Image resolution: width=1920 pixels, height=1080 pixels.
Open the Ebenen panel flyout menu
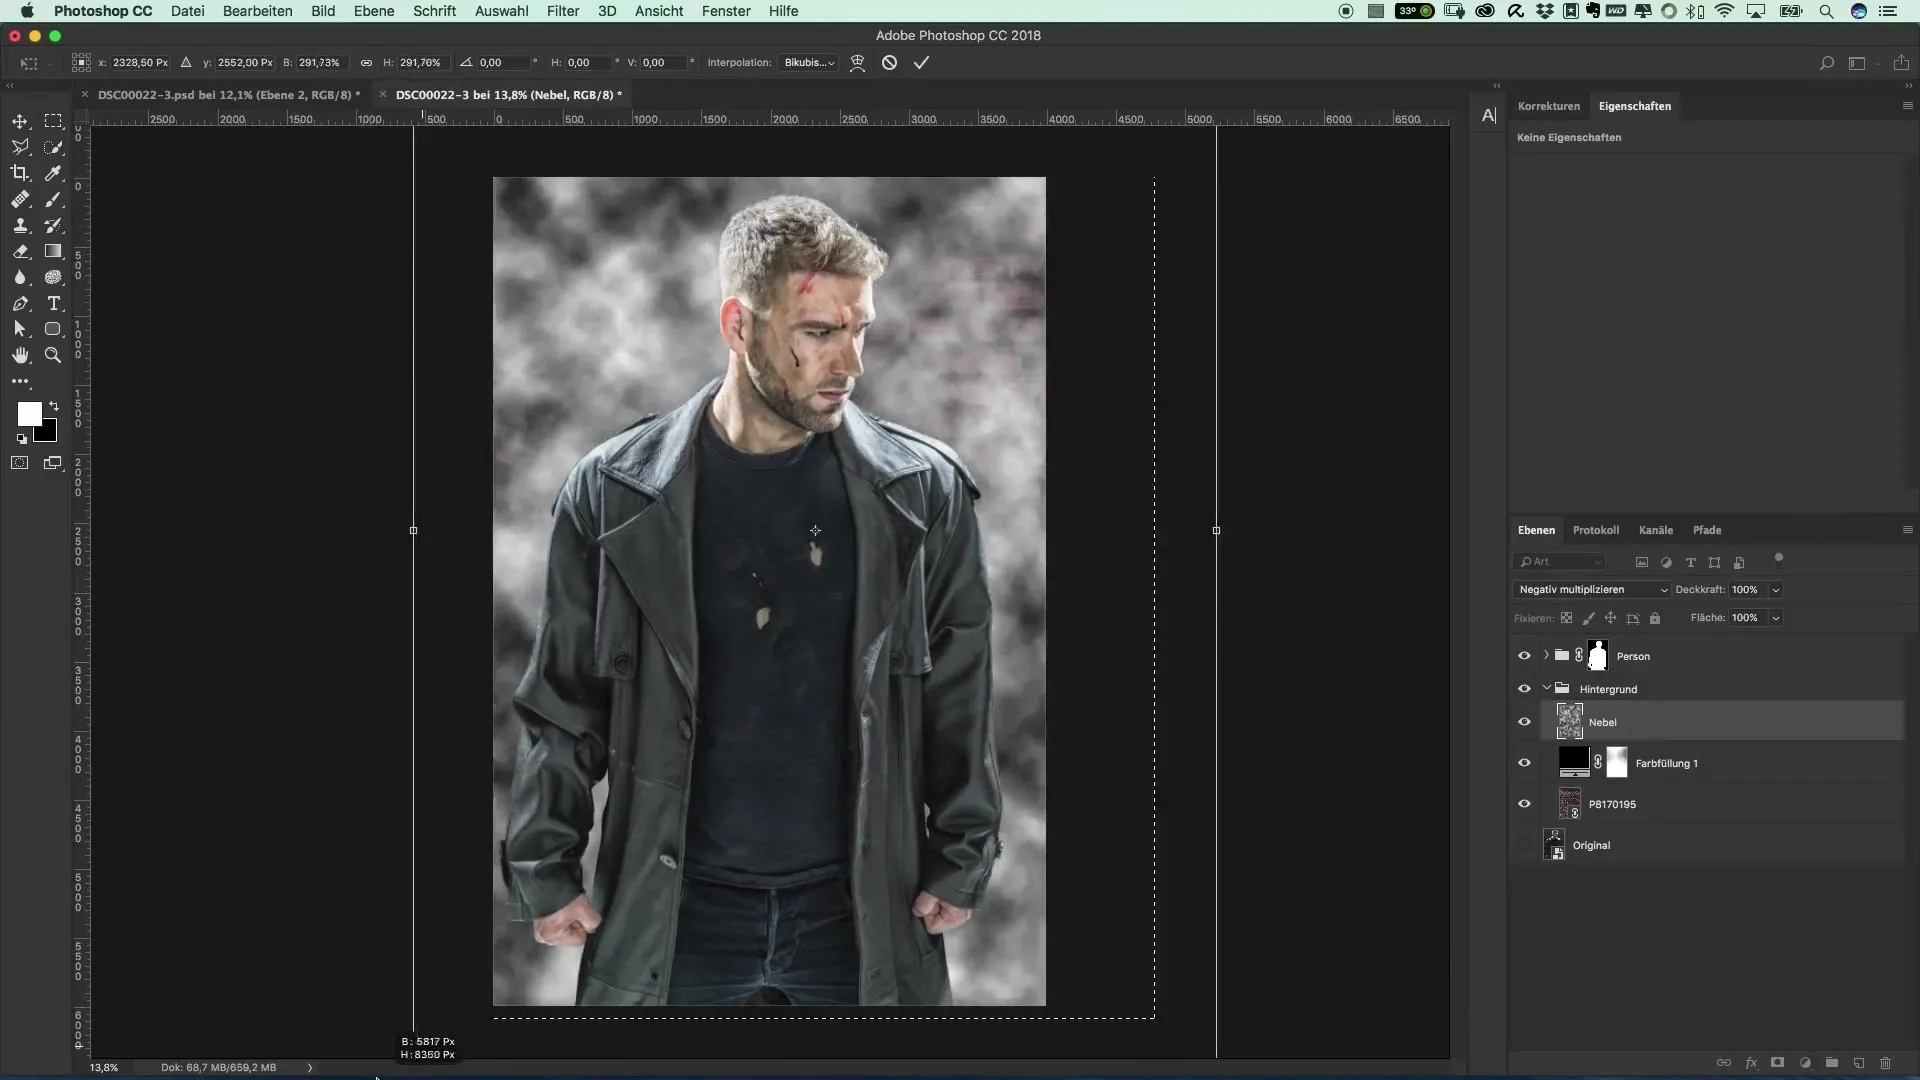coord(1907,530)
